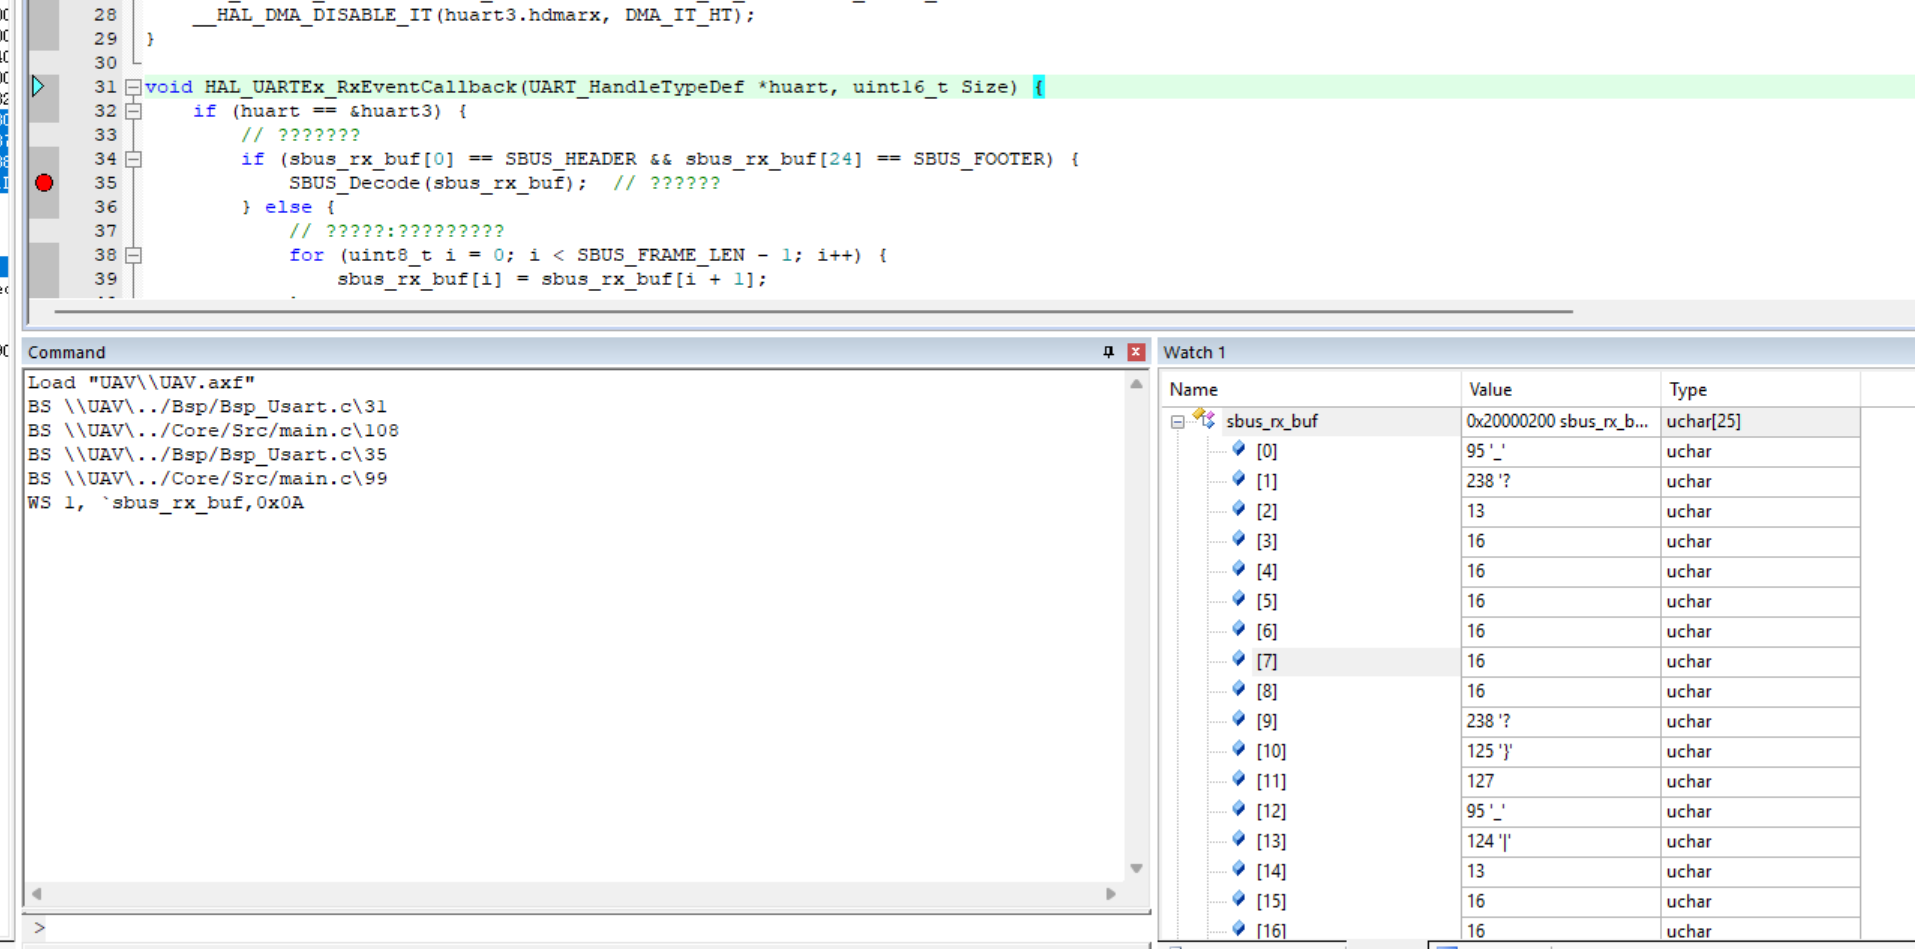Collapse the sbus_rx_buf watch entry

pyautogui.click(x=1178, y=422)
